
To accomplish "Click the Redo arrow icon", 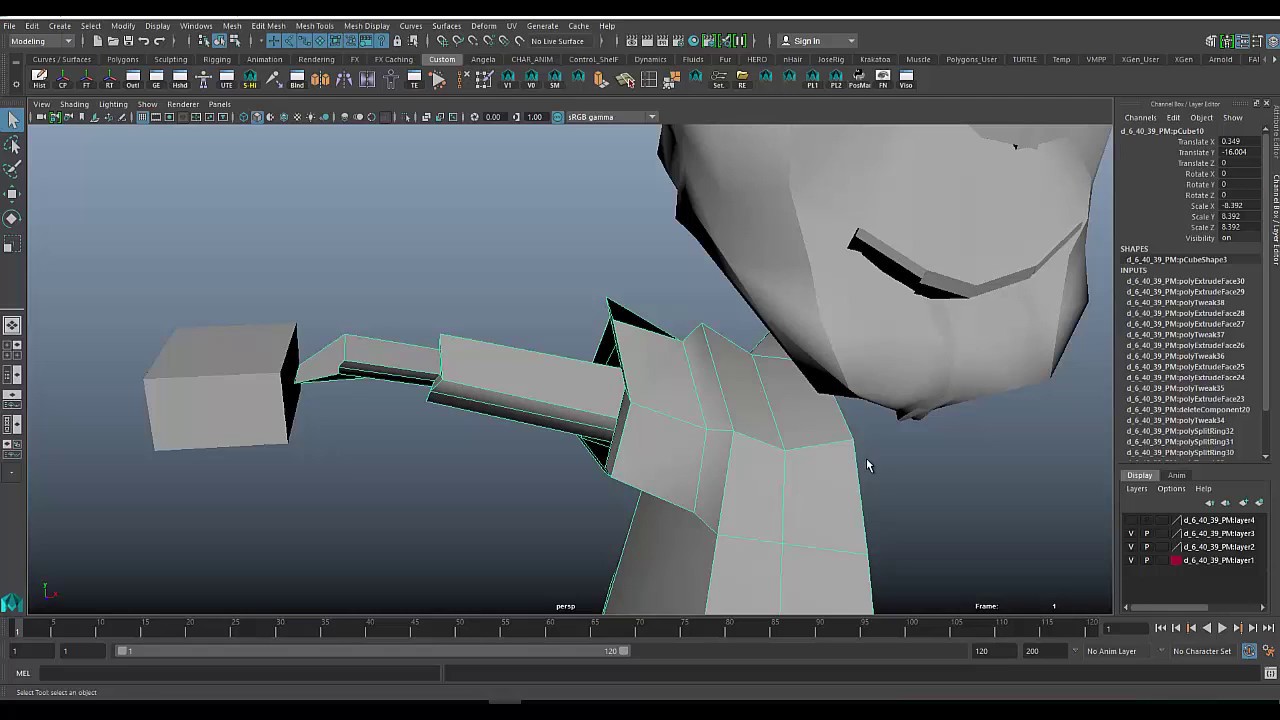I will [159, 41].
